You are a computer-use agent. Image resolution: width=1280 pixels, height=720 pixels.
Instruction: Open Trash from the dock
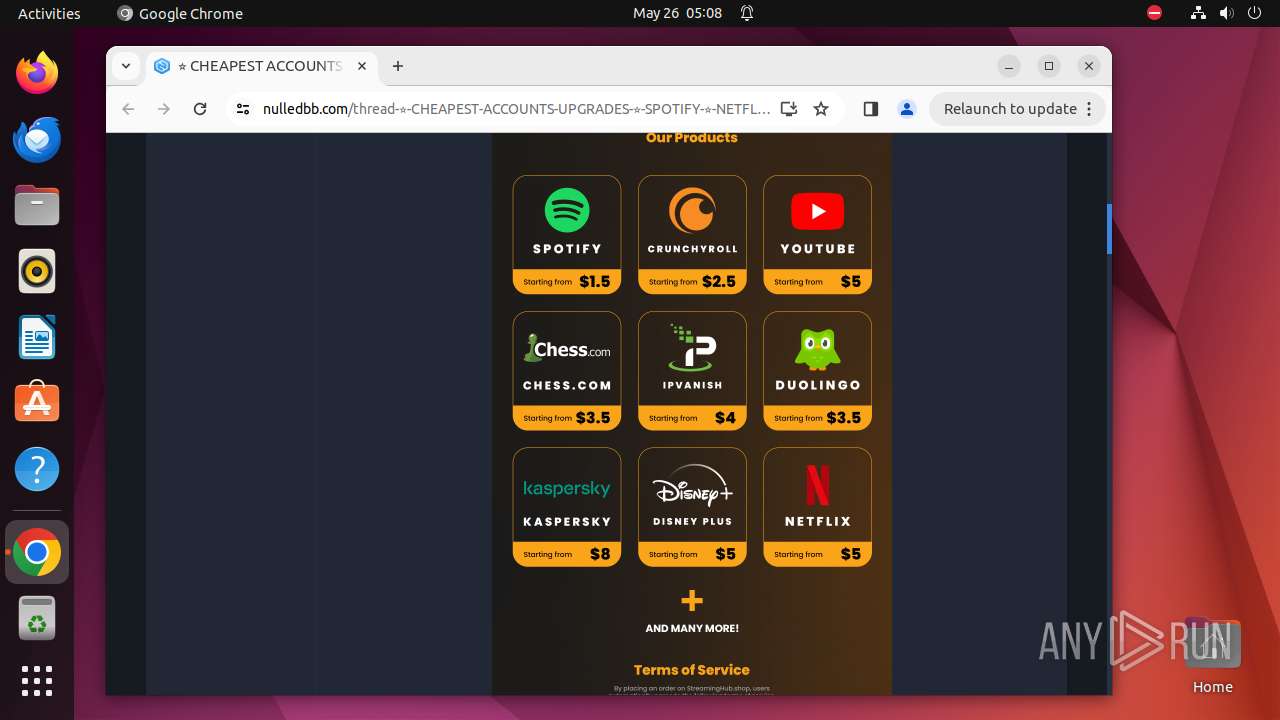[37, 618]
